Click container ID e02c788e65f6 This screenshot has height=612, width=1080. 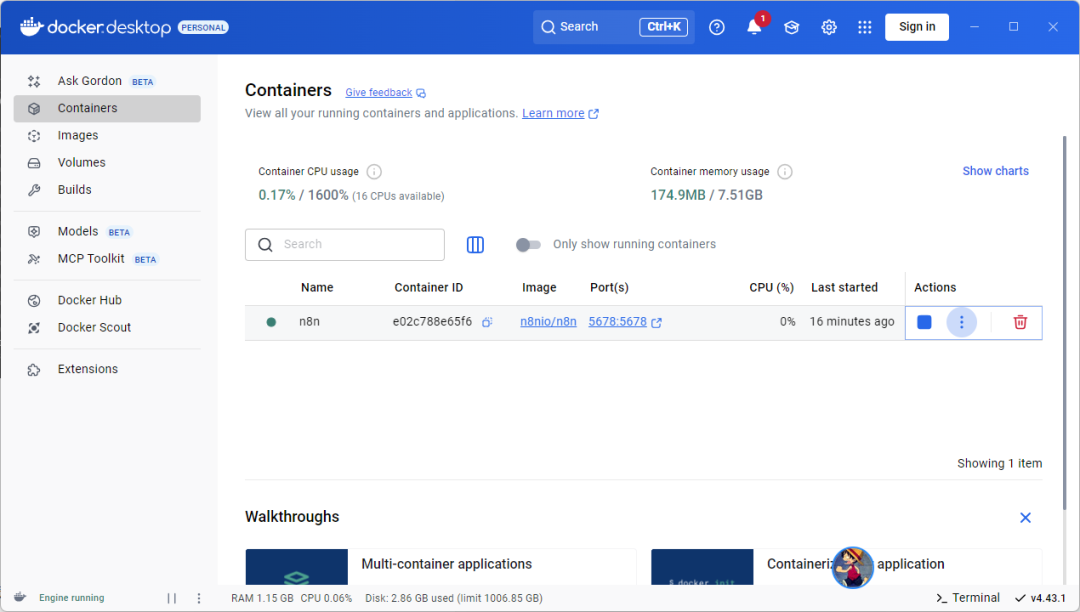pyautogui.click(x=433, y=321)
